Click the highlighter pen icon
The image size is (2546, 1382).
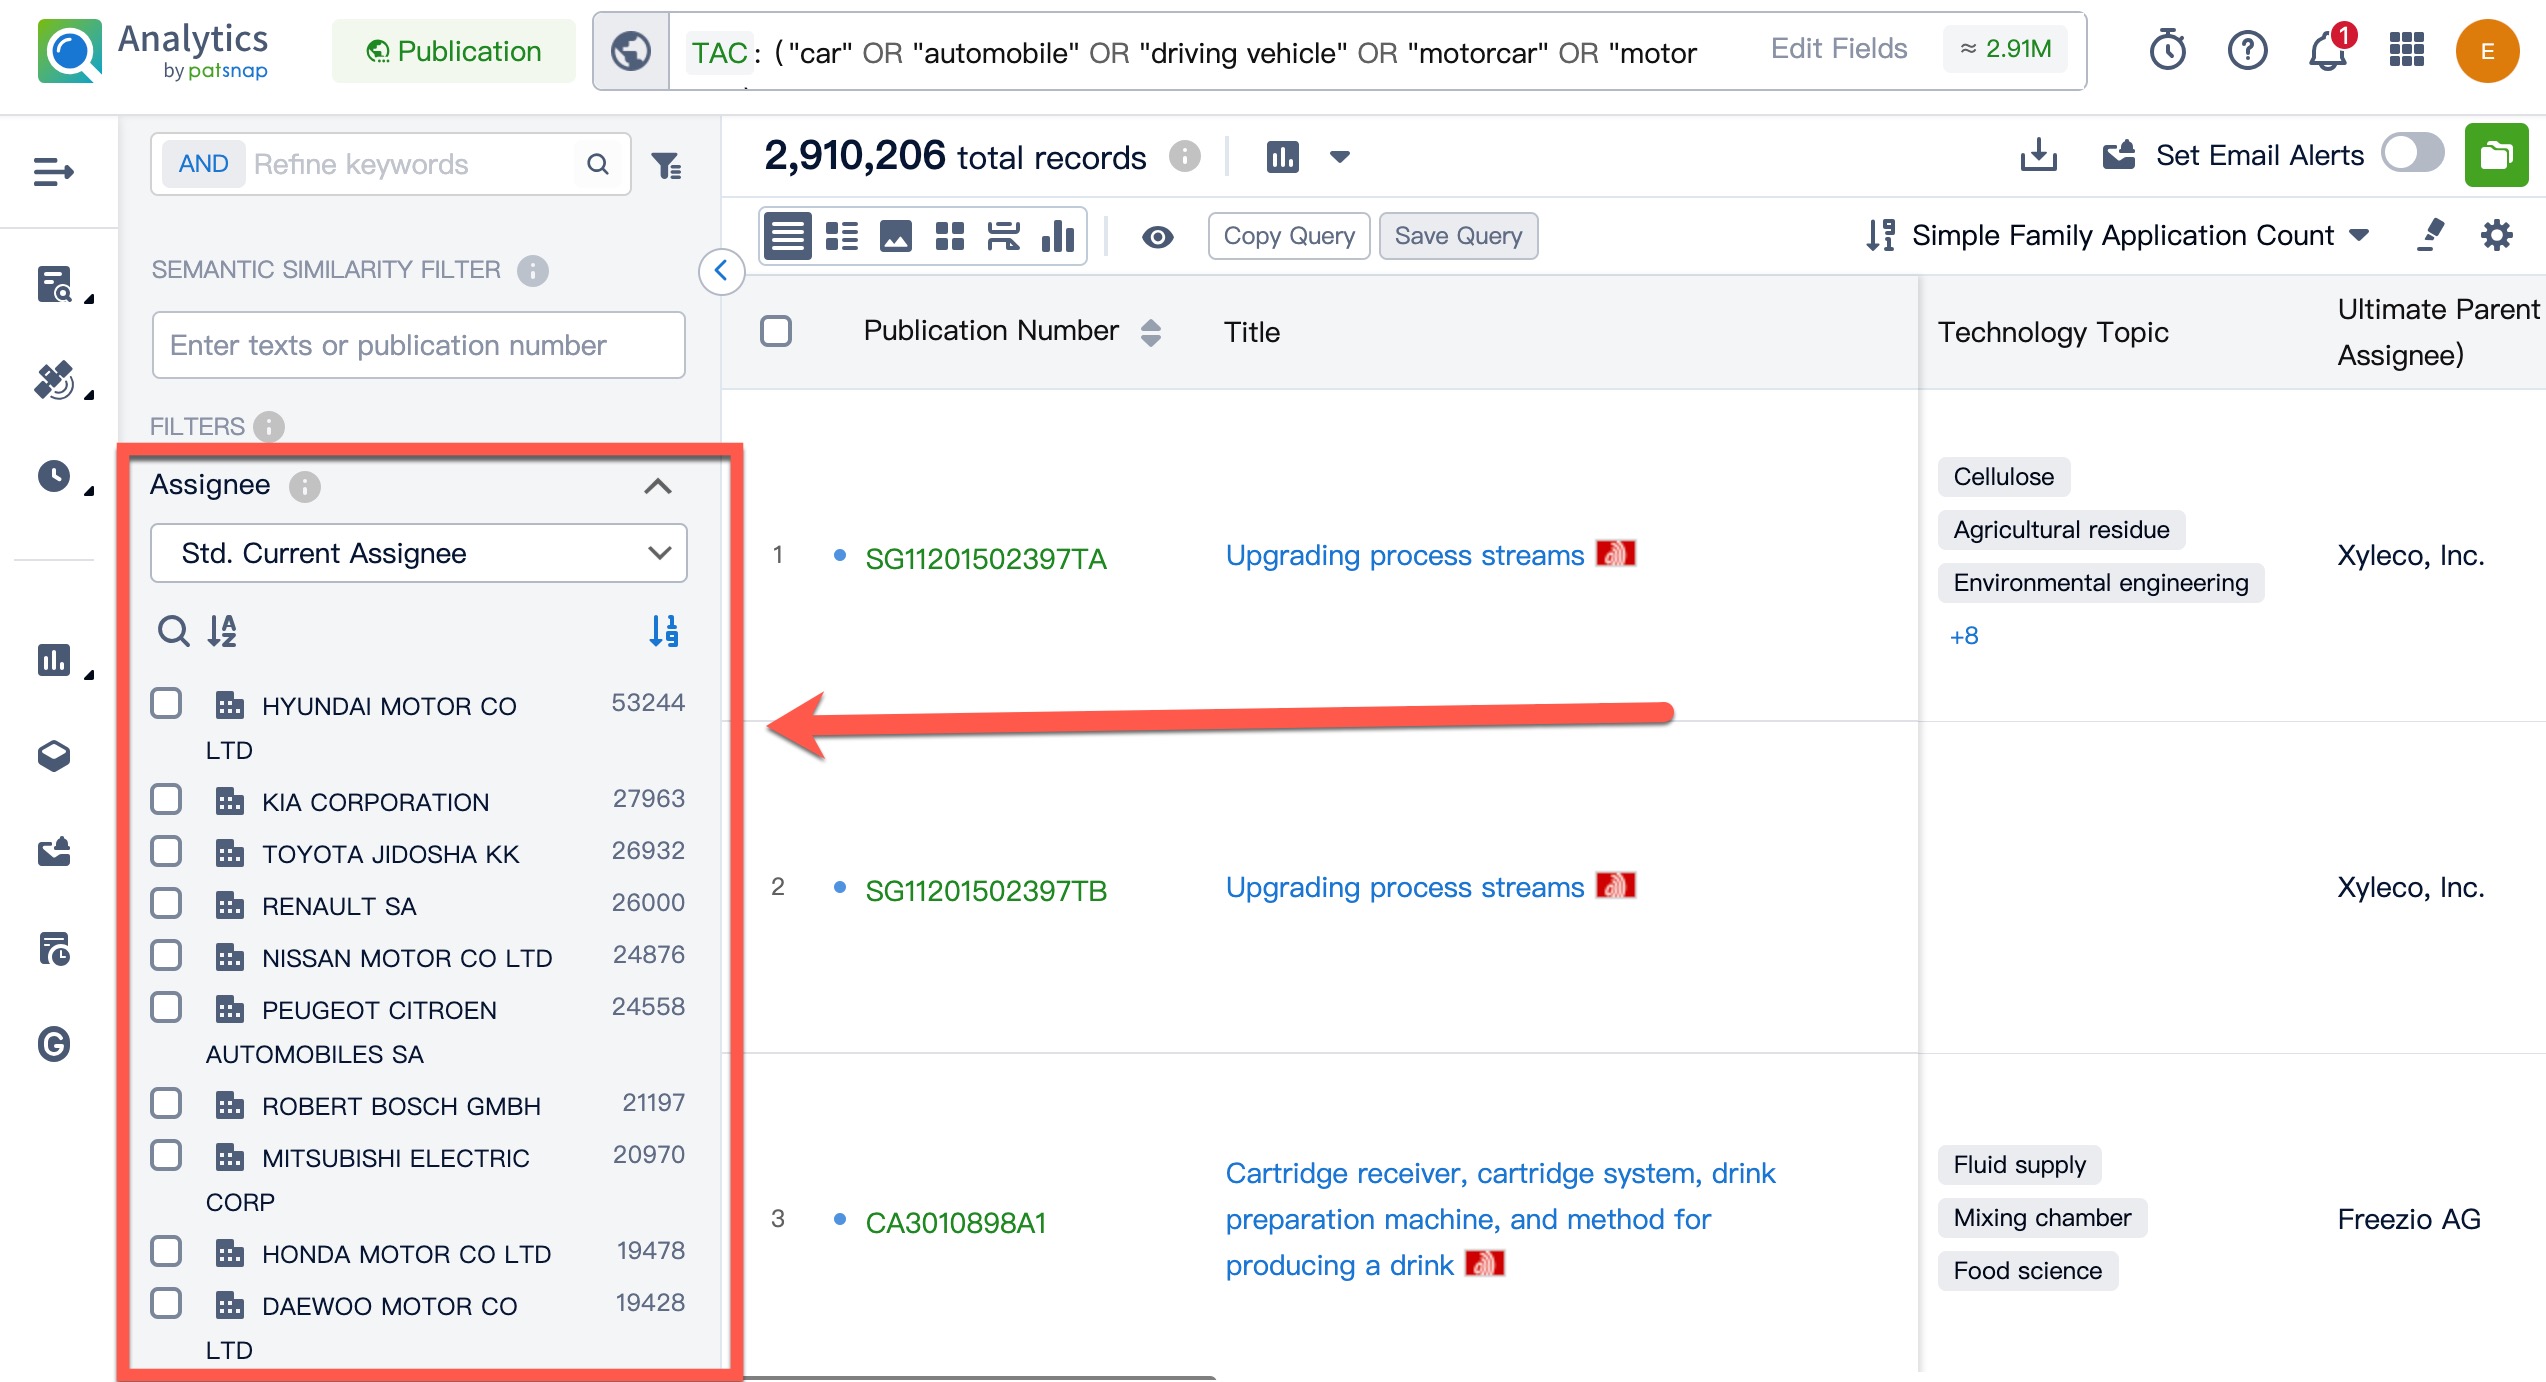coord(2430,236)
